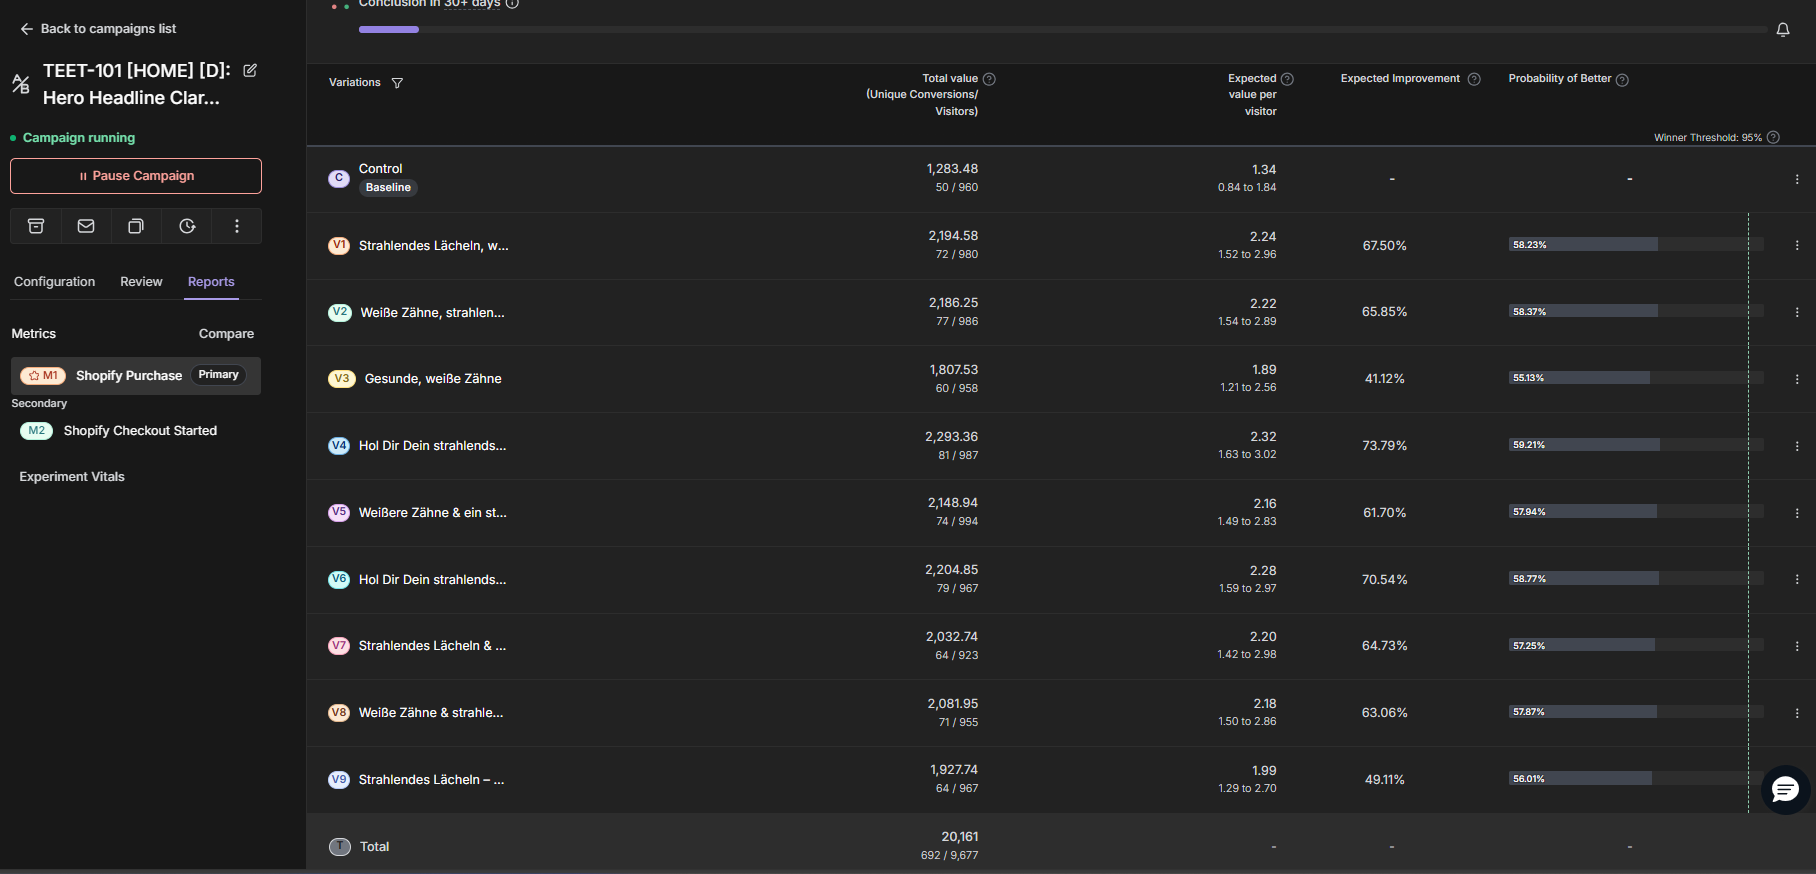Click the notification bell icon
Viewport: 1816px width, 874px height.
(1782, 30)
